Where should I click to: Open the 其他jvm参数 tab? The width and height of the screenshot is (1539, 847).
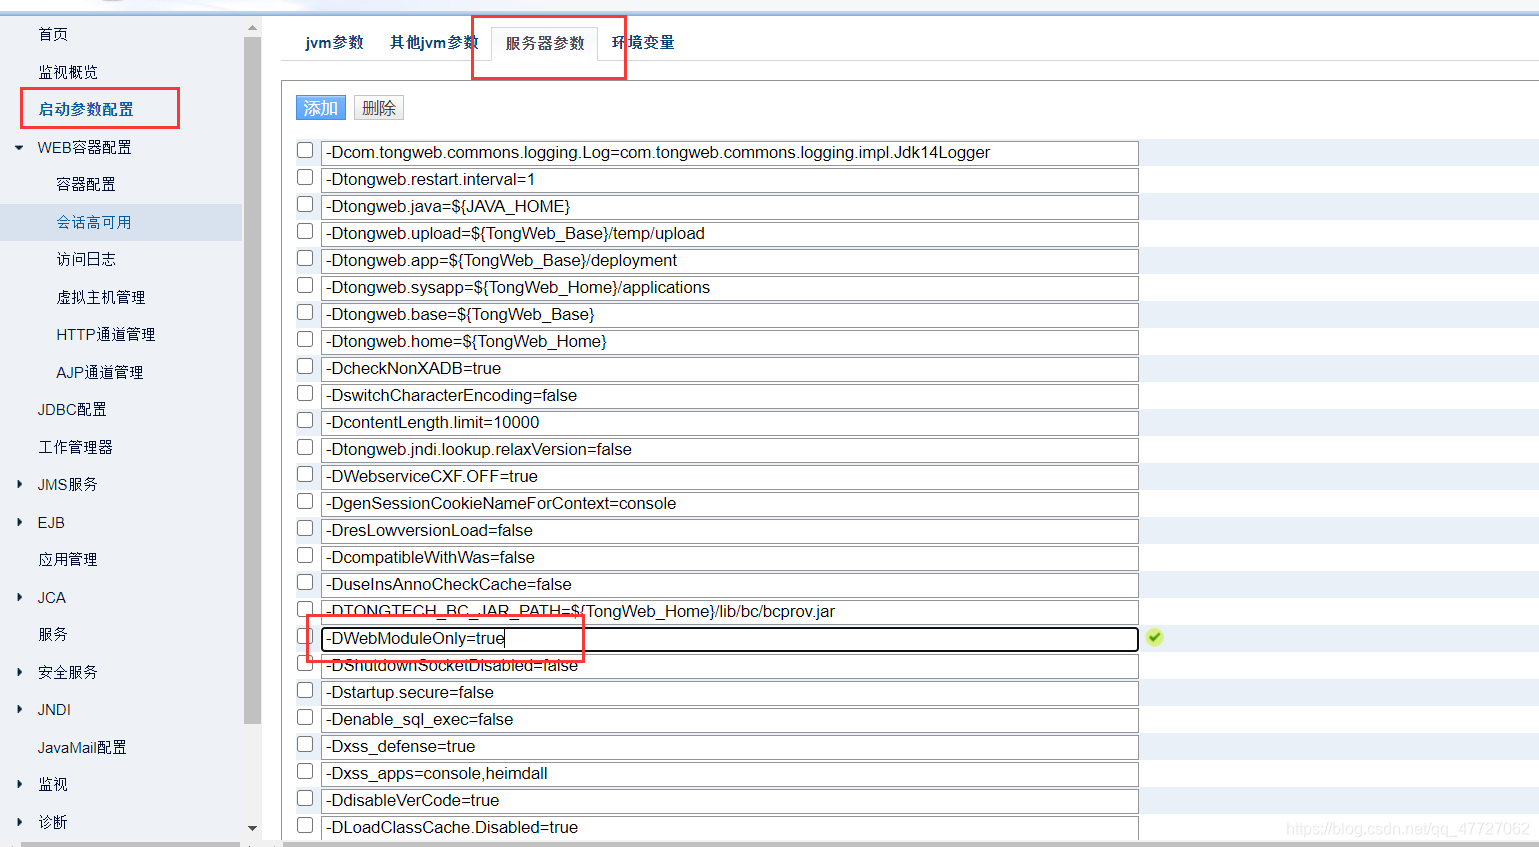434,42
